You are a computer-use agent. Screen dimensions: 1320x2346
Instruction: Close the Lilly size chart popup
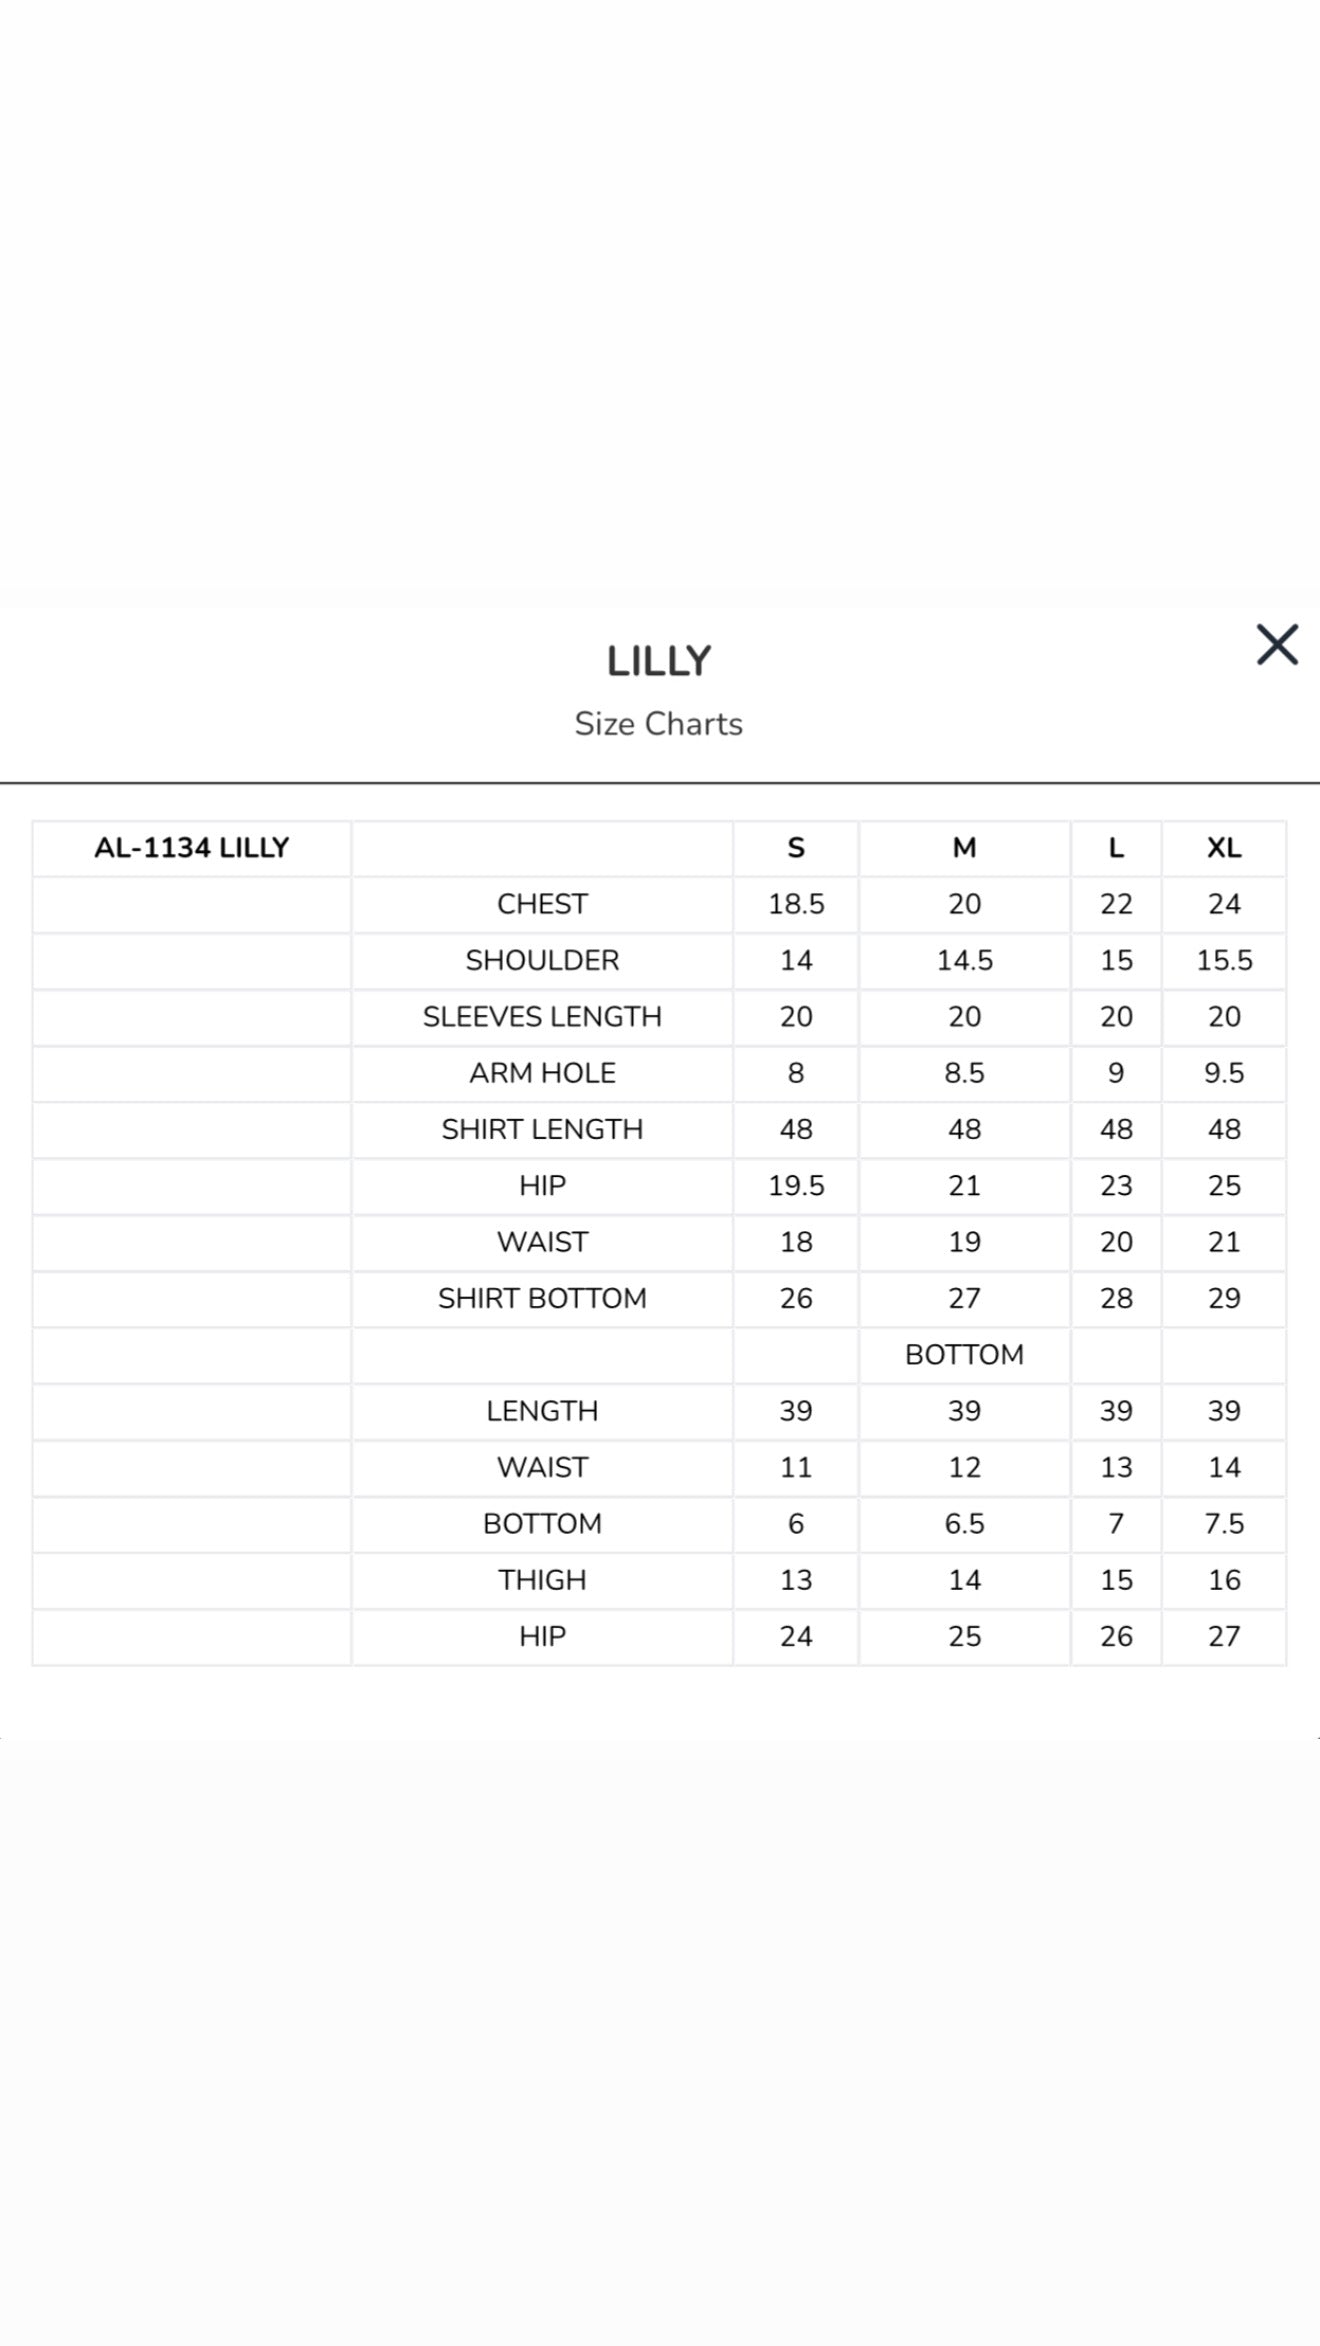(x=1277, y=645)
